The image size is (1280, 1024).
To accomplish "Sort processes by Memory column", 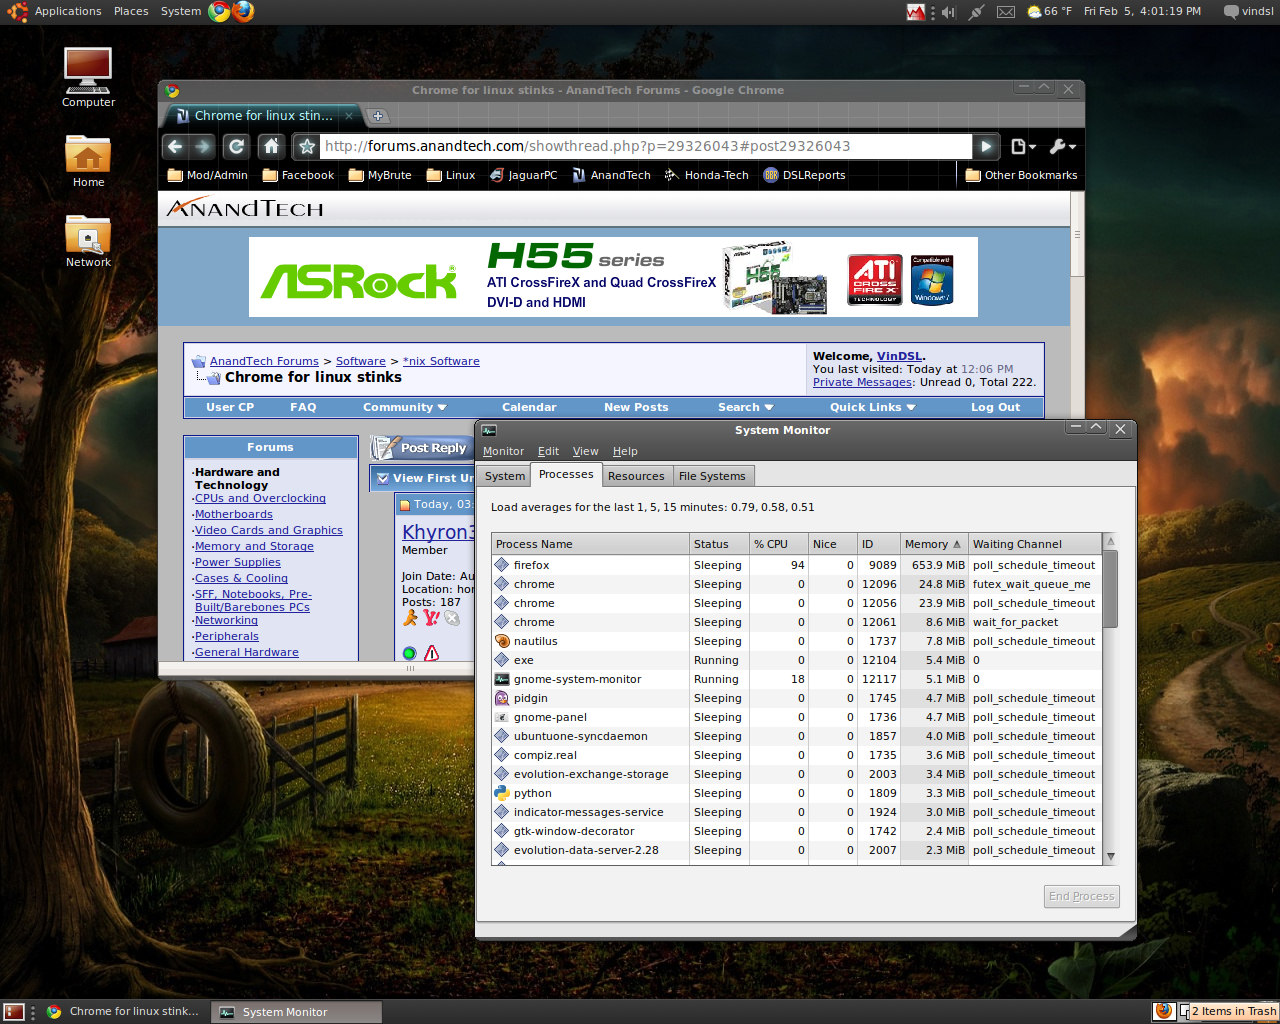I will (x=933, y=544).
